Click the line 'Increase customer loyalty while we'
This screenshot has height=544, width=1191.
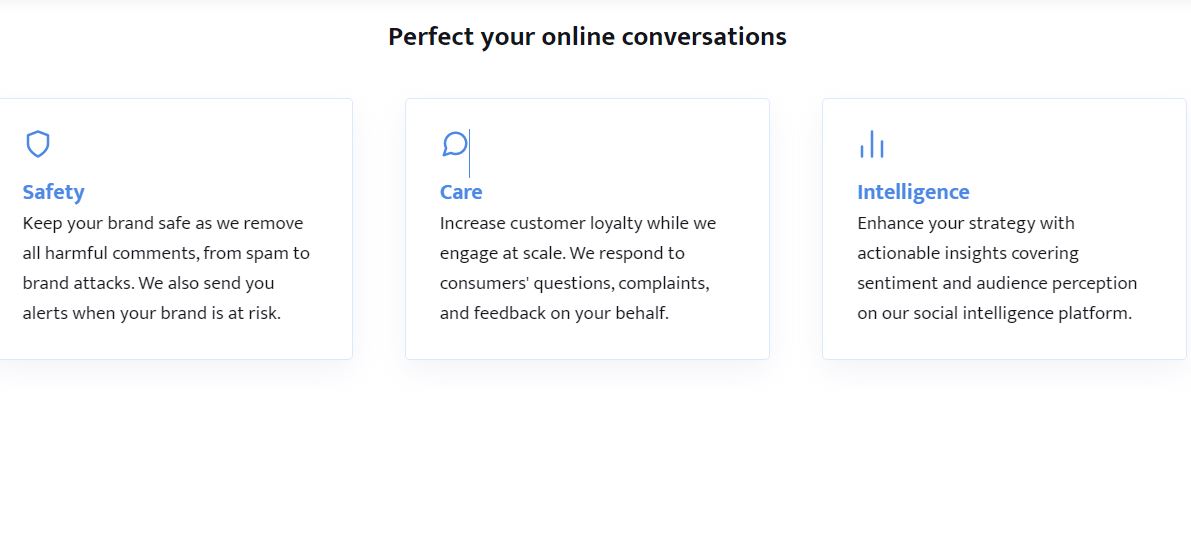pos(578,223)
